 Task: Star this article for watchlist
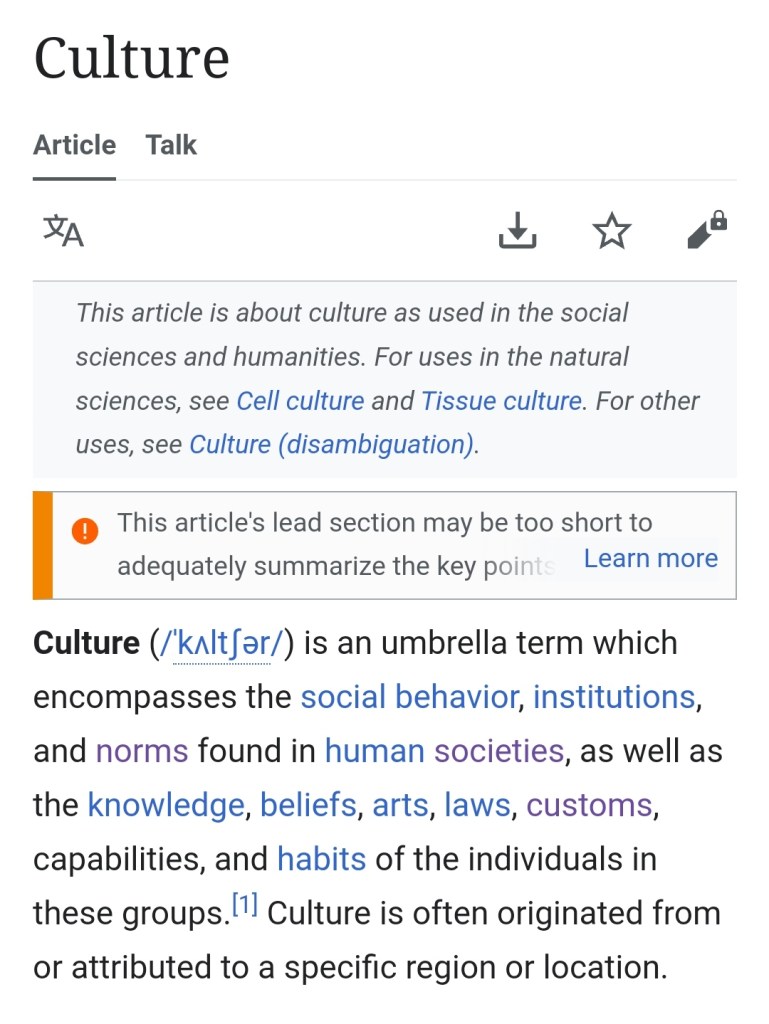[x=612, y=231]
